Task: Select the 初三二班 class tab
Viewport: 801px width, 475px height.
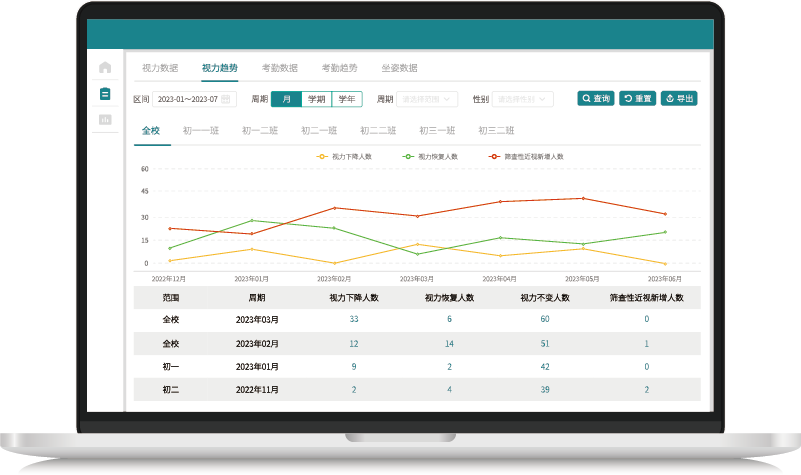Action: pyautogui.click(x=496, y=131)
